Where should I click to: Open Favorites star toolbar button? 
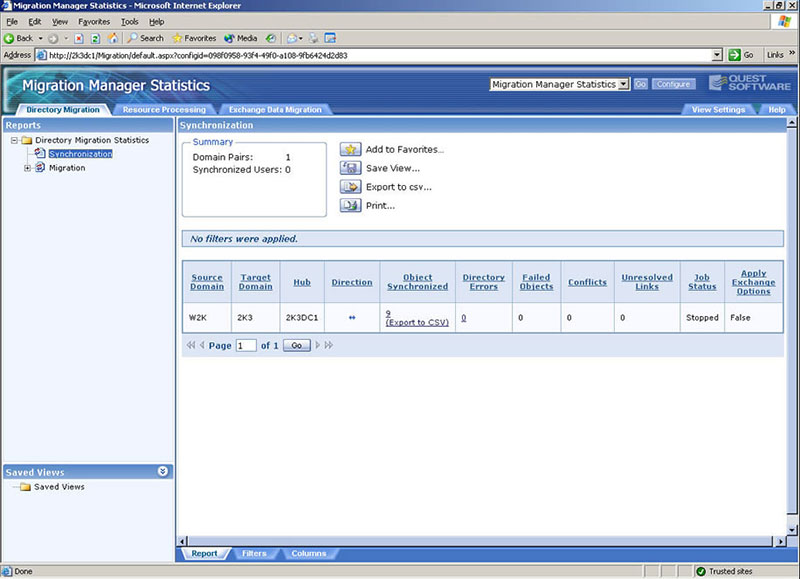[x=194, y=38]
